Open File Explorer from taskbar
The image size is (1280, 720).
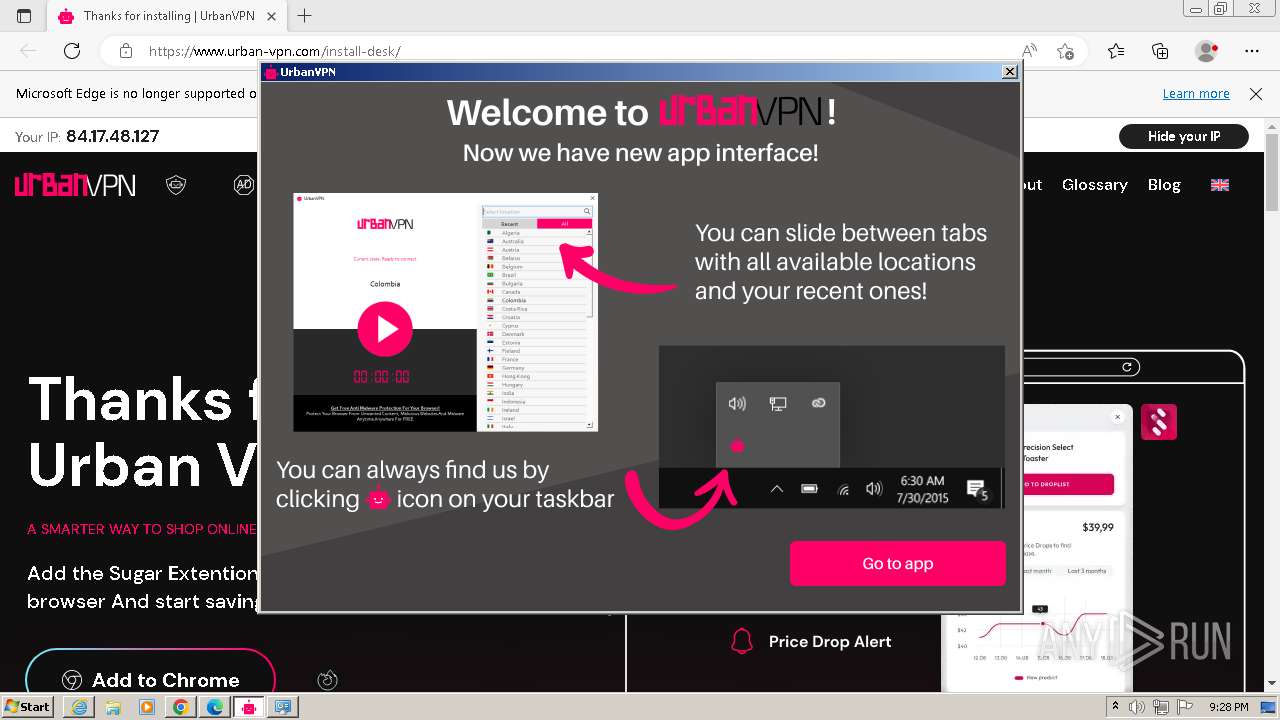click(x=113, y=707)
